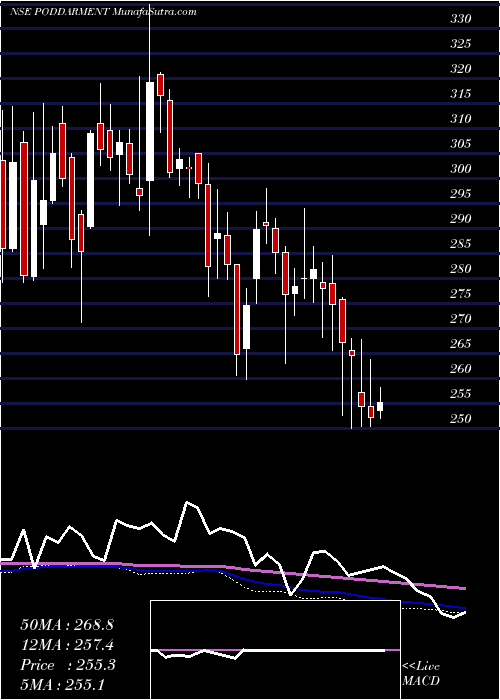Click the 290 price axis label
500x700 pixels.
coord(460,219)
